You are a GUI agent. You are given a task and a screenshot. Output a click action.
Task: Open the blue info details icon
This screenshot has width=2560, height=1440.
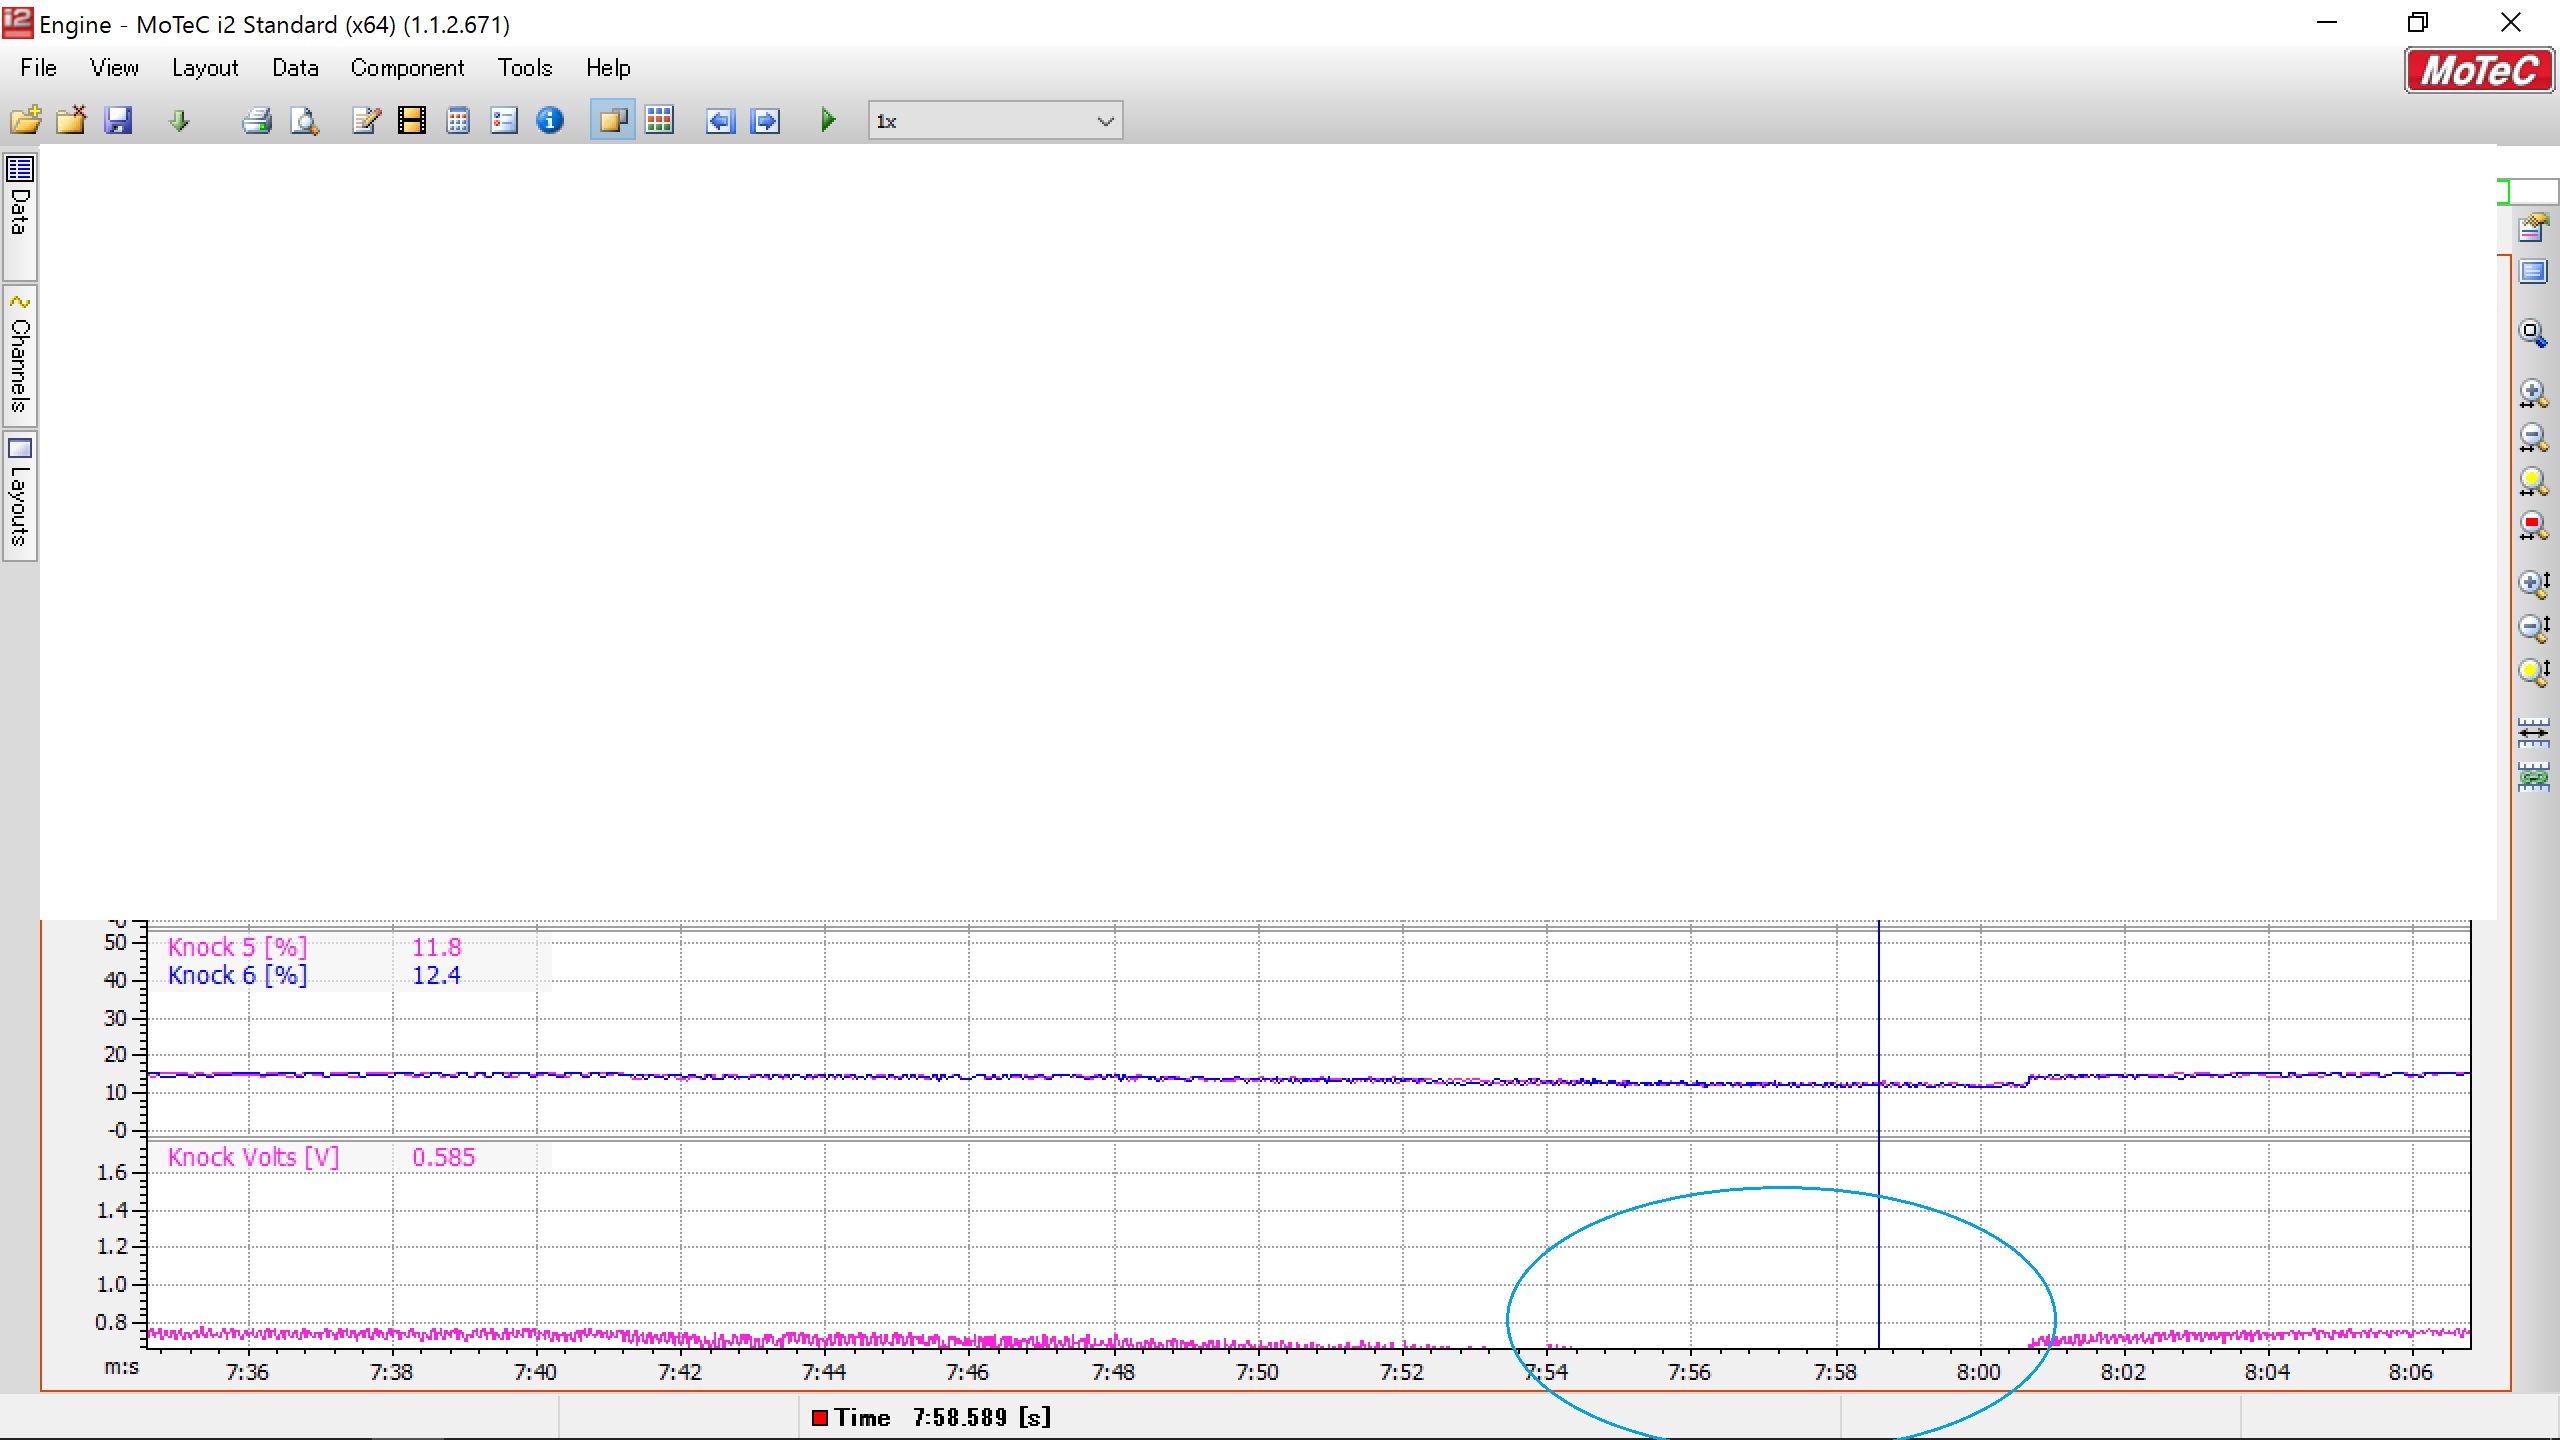(550, 121)
